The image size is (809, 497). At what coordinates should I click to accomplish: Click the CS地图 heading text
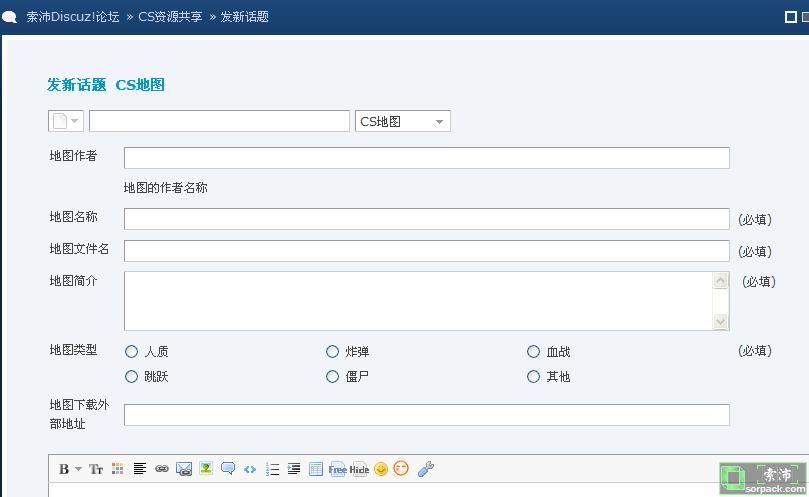tap(140, 85)
